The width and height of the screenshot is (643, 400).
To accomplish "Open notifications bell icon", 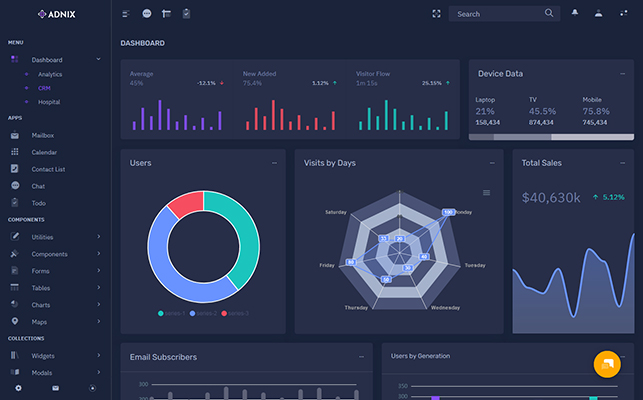I will pos(575,13).
